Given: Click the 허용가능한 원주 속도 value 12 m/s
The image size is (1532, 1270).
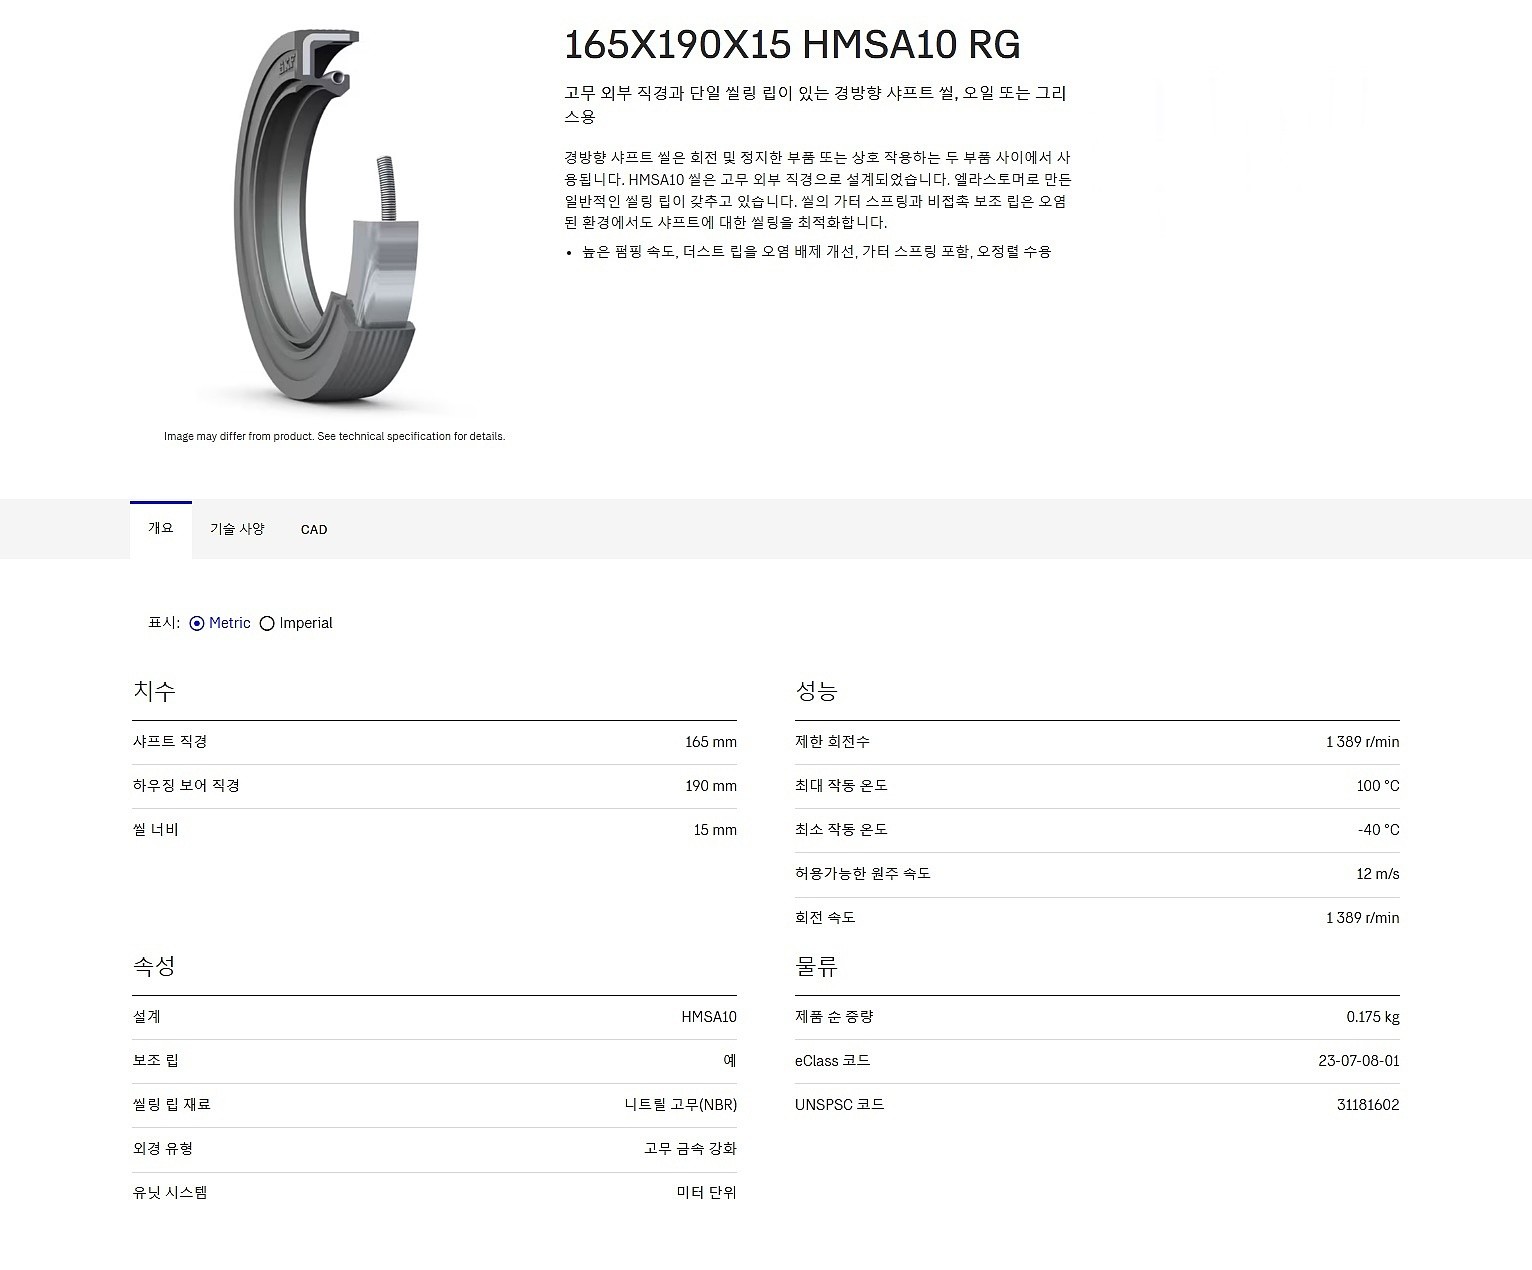Looking at the screenshot, I should pyautogui.click(x=1378, y=874).
